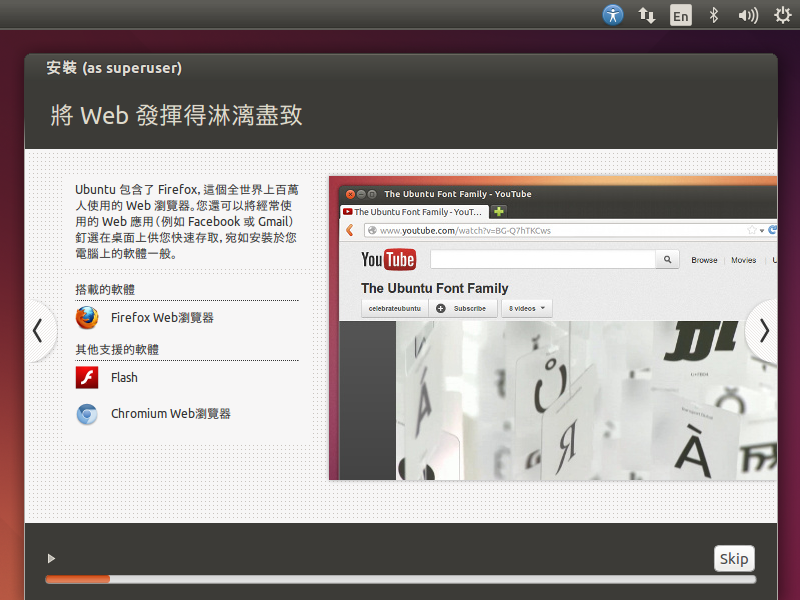Screen dimensions: 800x600
Task: Go to the previous slide arrow
Action: 38,330
